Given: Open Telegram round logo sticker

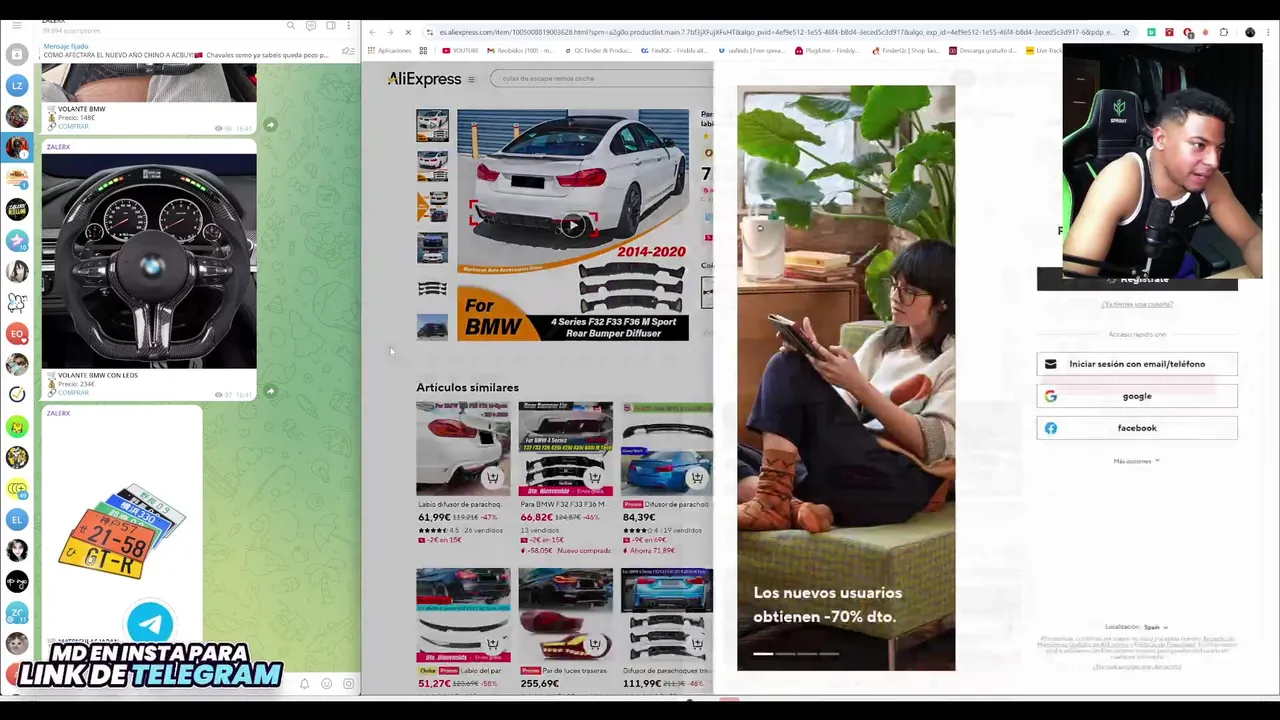Looking at the screenshot, I should point(150,624).
